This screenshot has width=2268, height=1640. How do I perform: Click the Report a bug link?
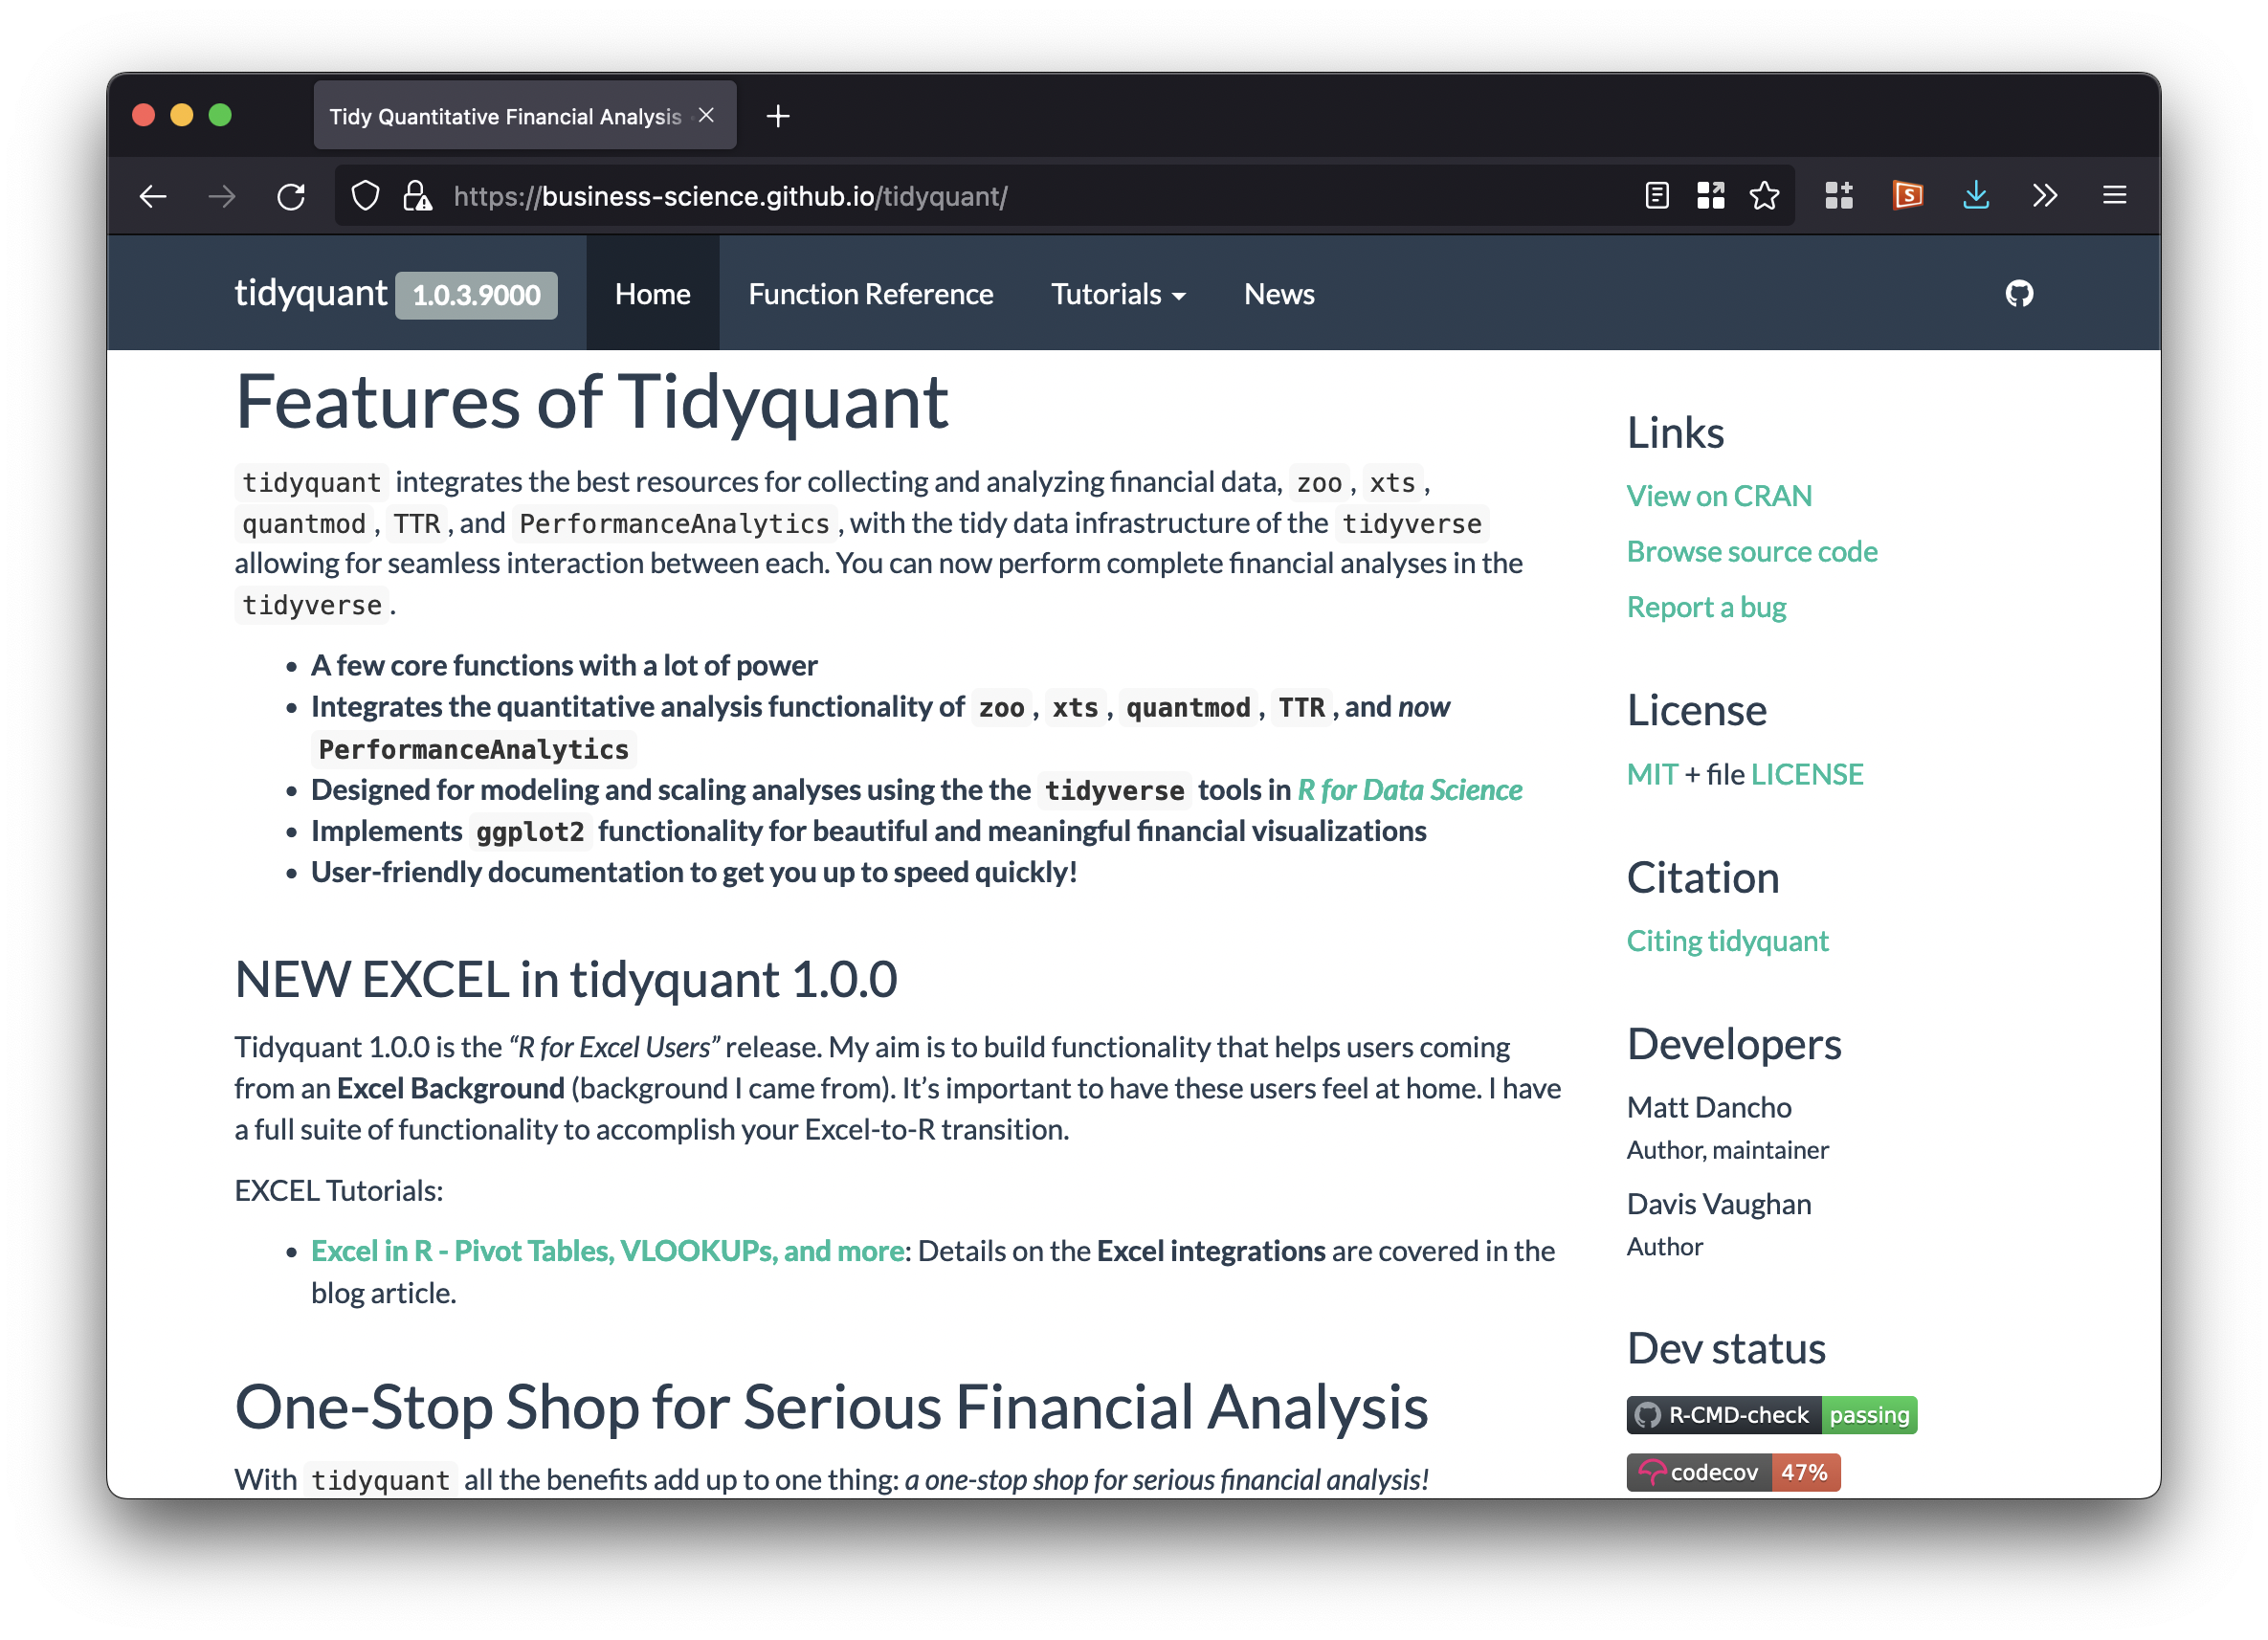point(1706,608)
